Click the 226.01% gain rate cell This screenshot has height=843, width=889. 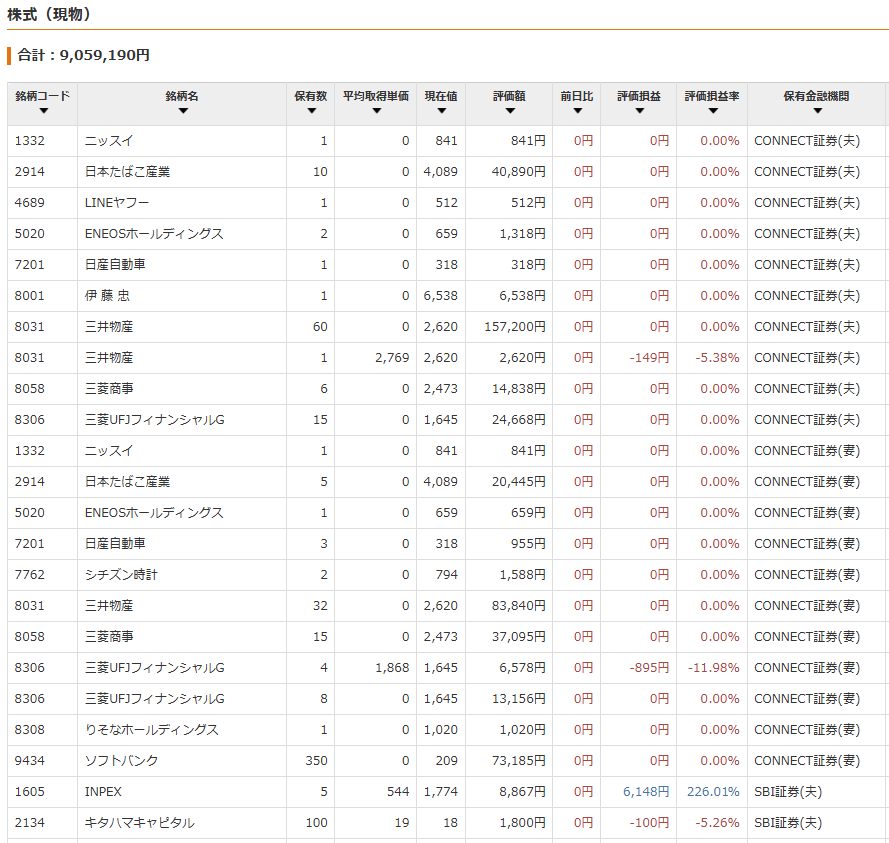coord(712,792)
